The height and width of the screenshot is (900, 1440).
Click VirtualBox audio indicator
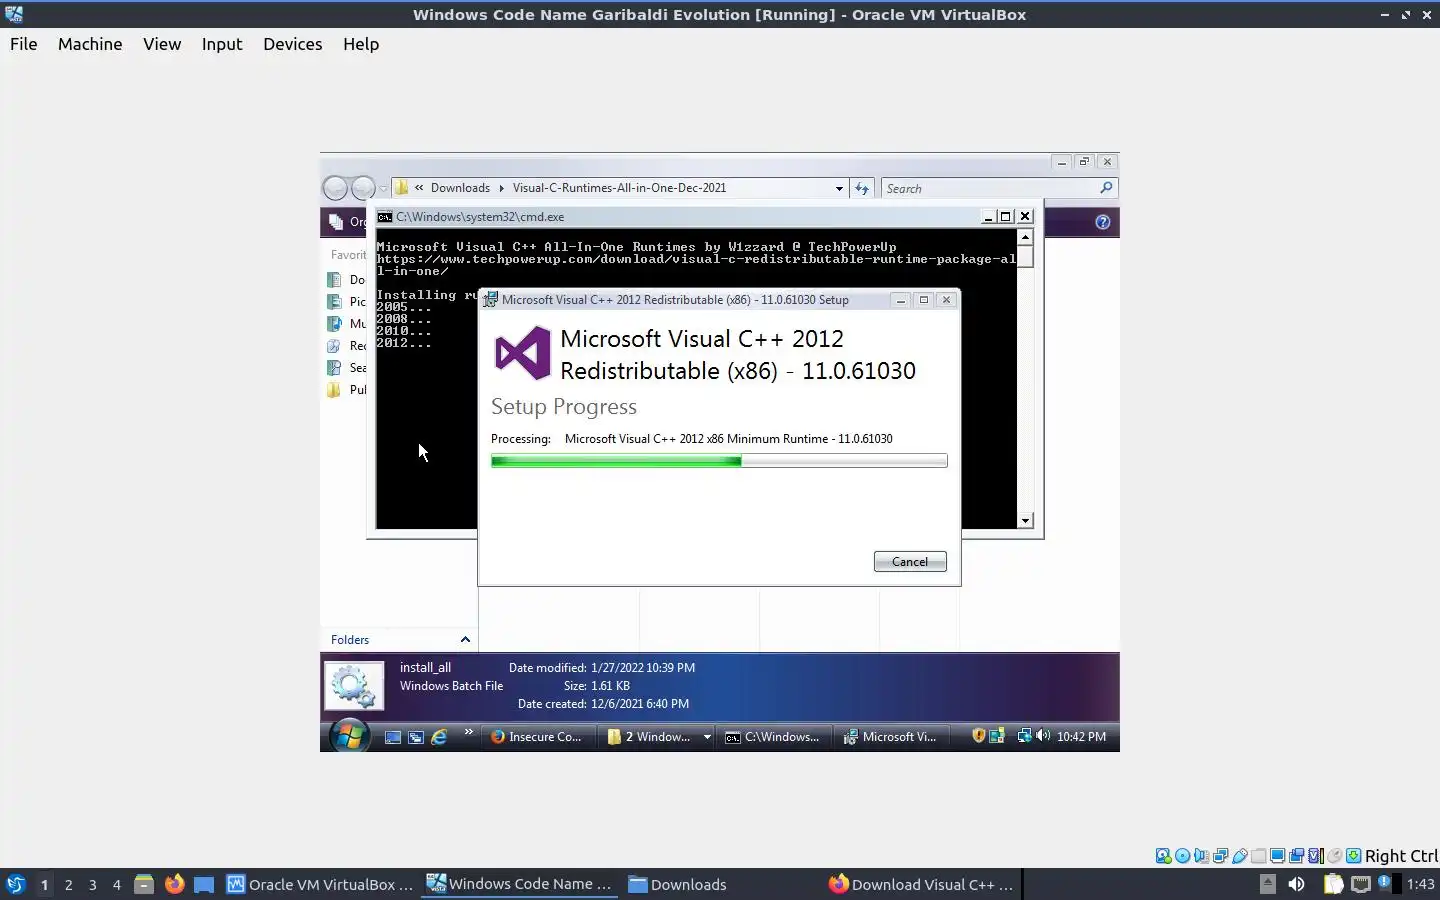click(x=1201, y=856)
